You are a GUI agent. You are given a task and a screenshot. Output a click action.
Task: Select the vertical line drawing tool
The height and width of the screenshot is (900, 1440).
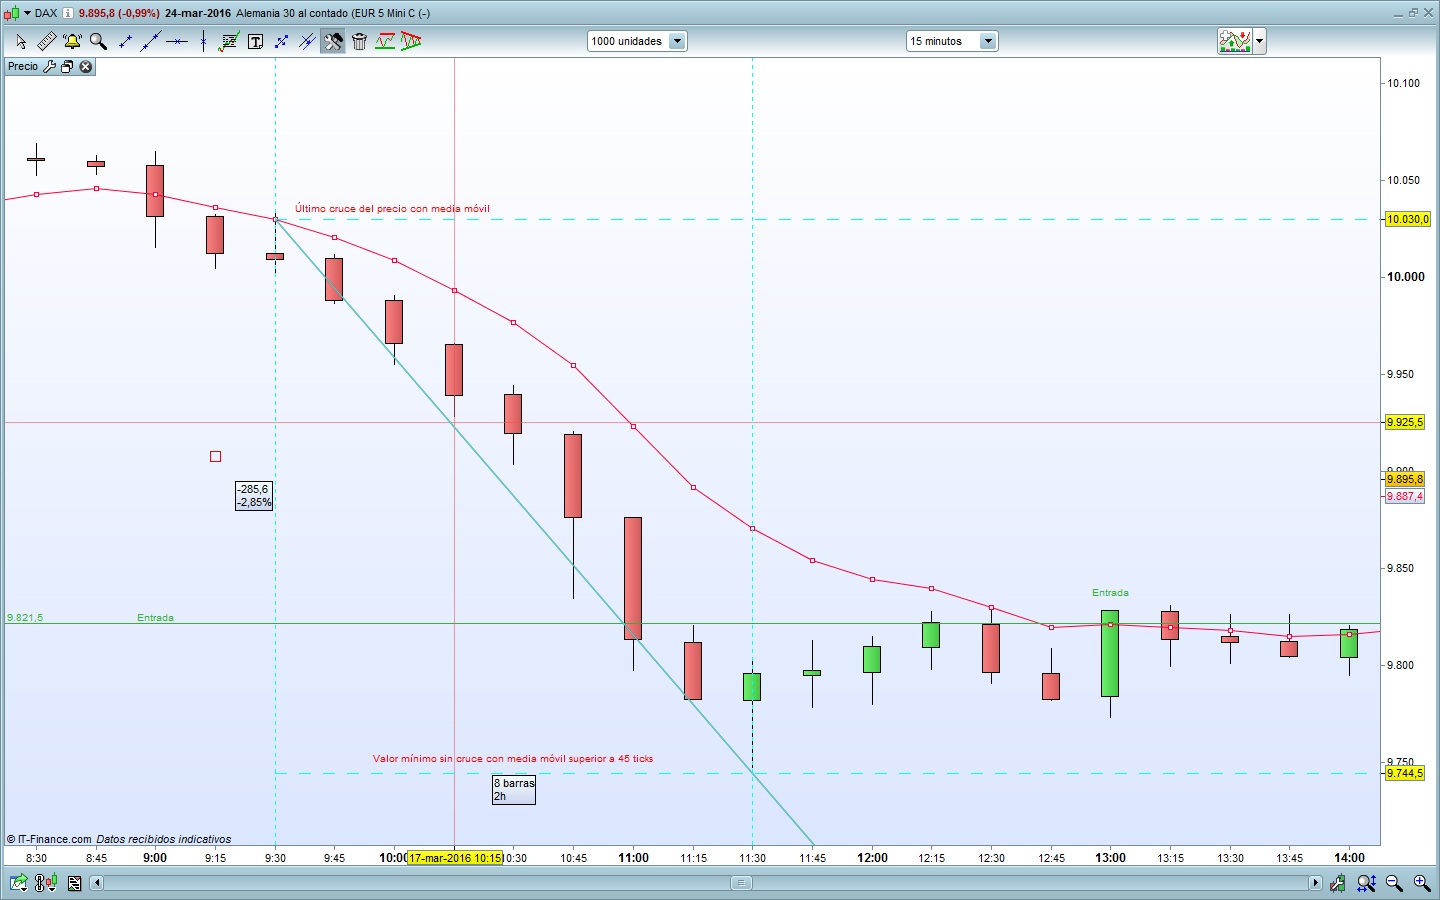tap(203, 41)
